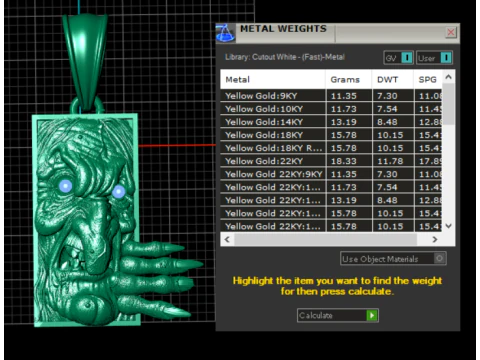Click the vertical scrollbar thumb
Image resolution: width=480 pixels, height=360 pixels.
(449, 104)
